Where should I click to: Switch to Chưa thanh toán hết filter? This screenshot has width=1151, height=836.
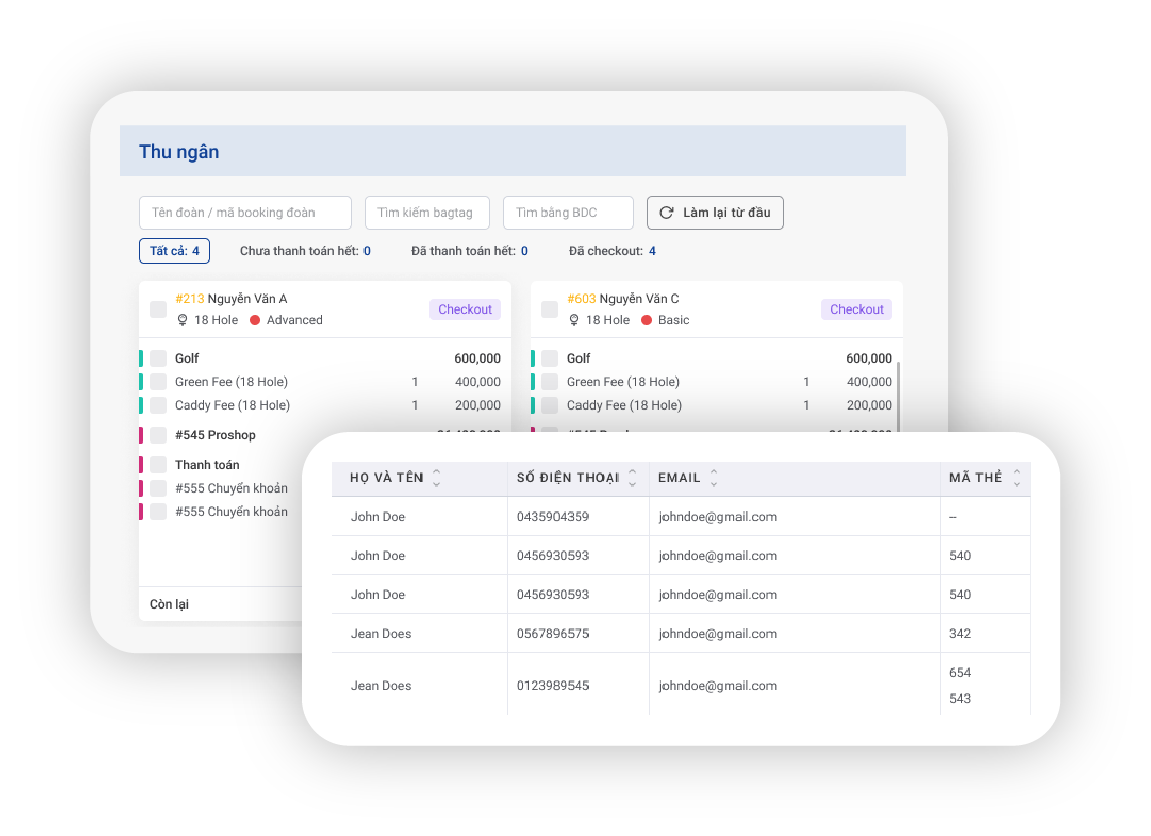click(x=305, y=251)
